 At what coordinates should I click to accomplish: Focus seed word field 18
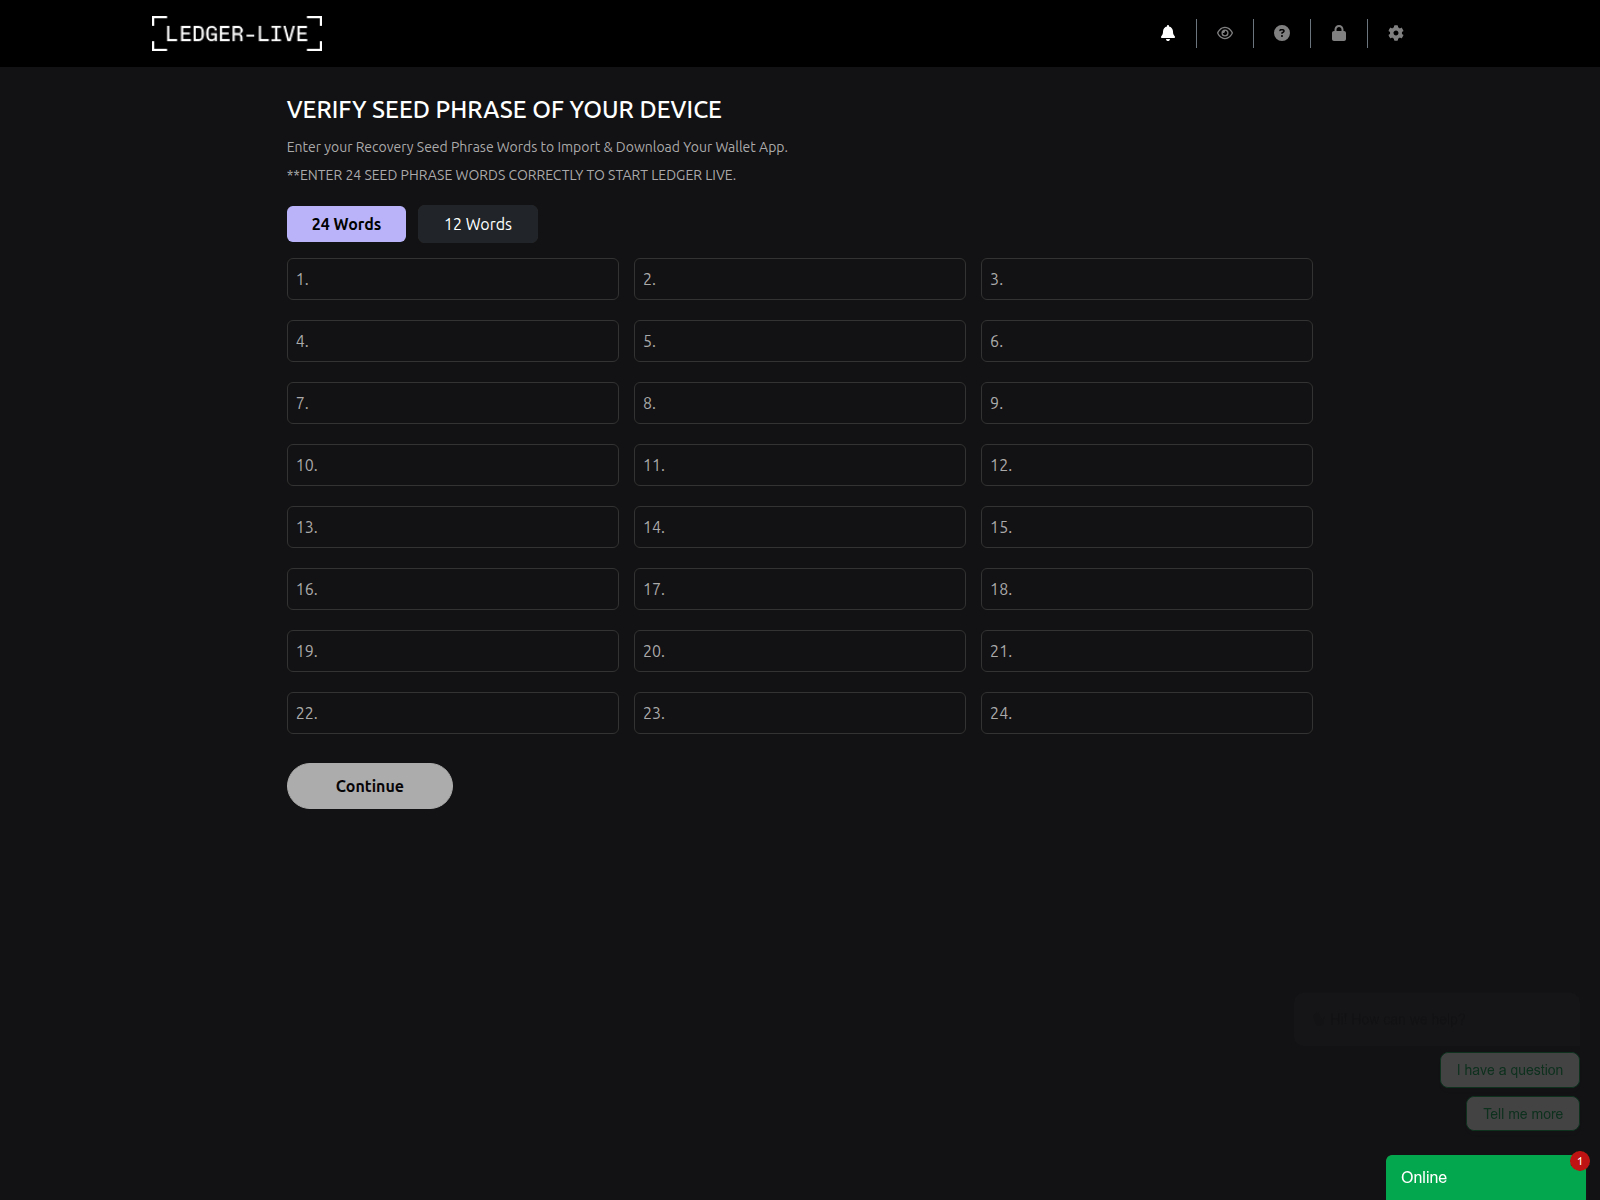pyautogui.click(x=1147, y=589)
